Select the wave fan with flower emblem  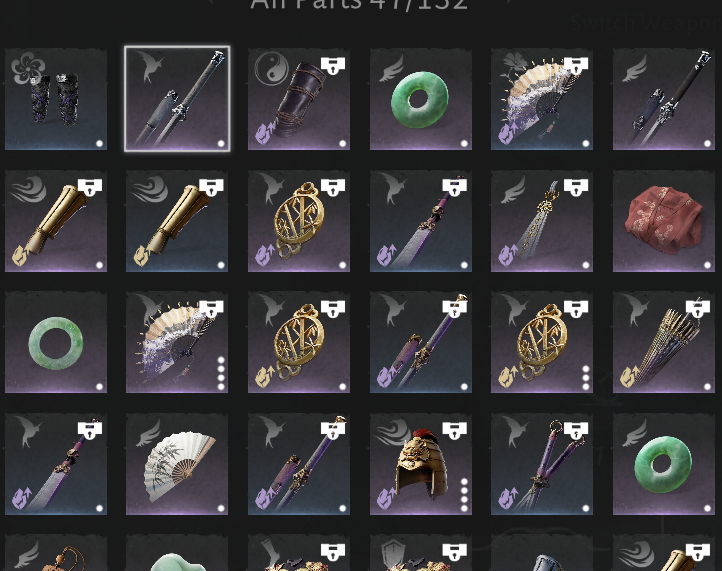tap(542, 99)
